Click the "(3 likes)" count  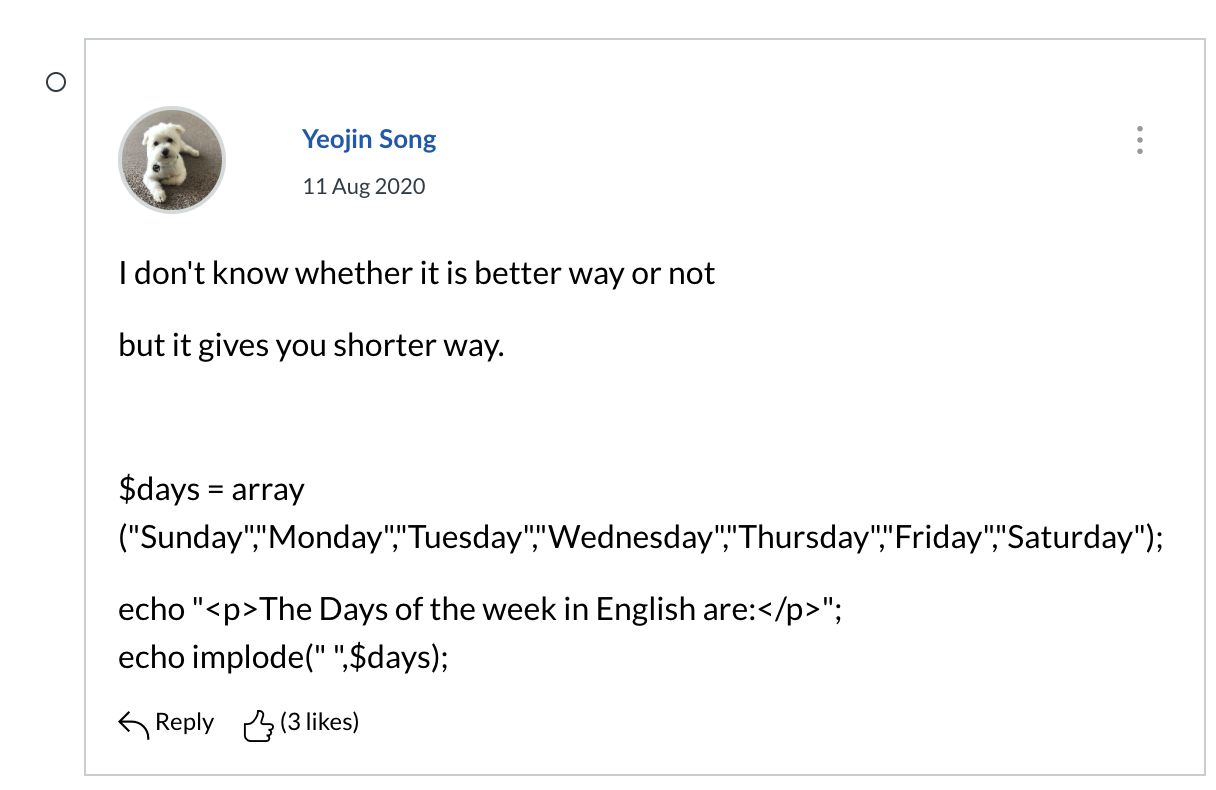[x=319, y=722]
